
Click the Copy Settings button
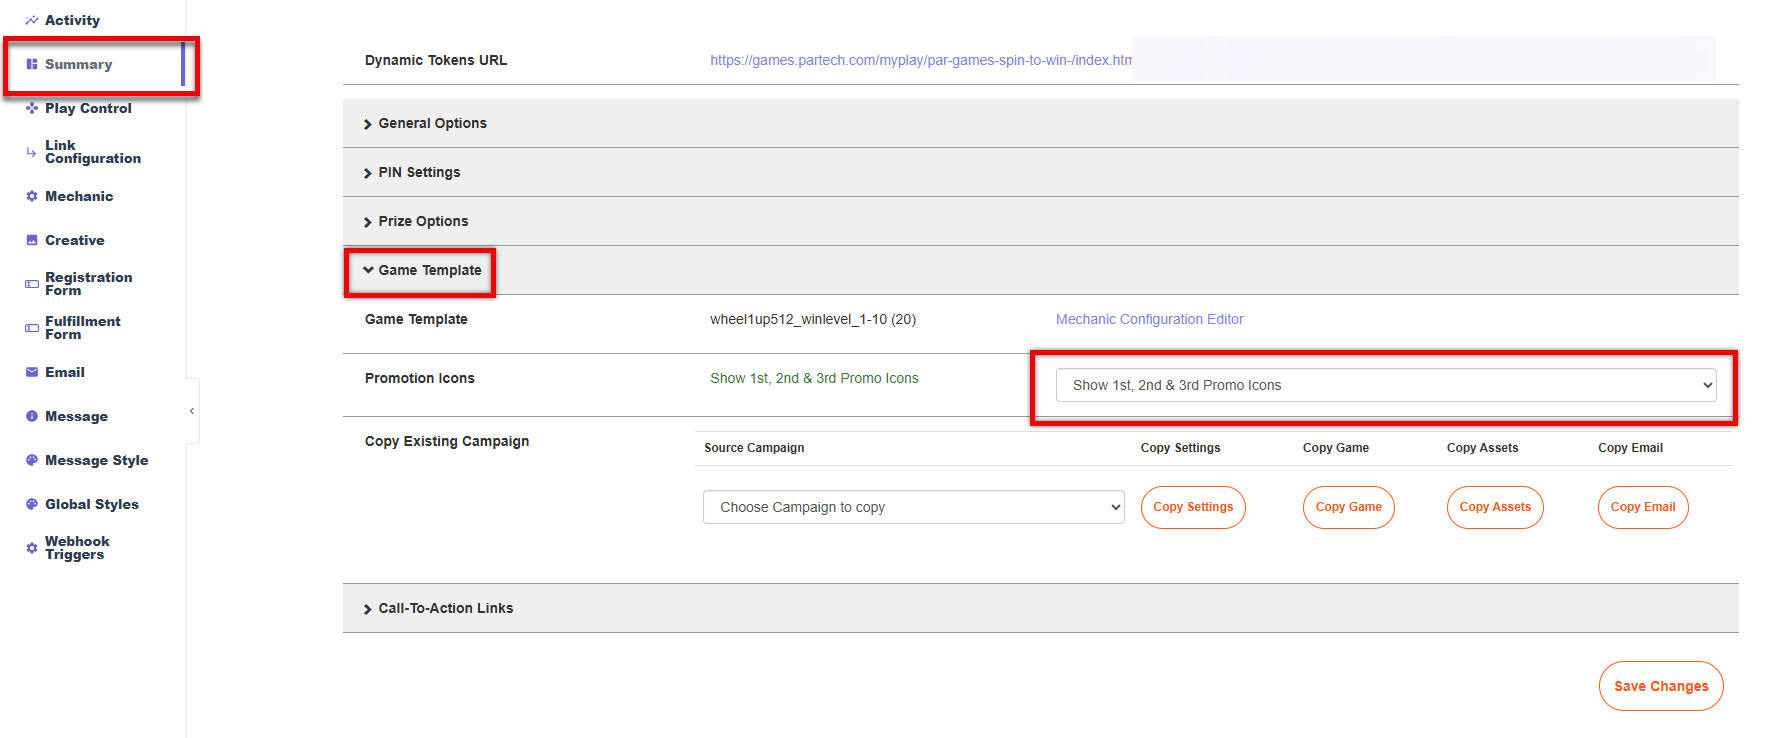tap(1193, 507)
